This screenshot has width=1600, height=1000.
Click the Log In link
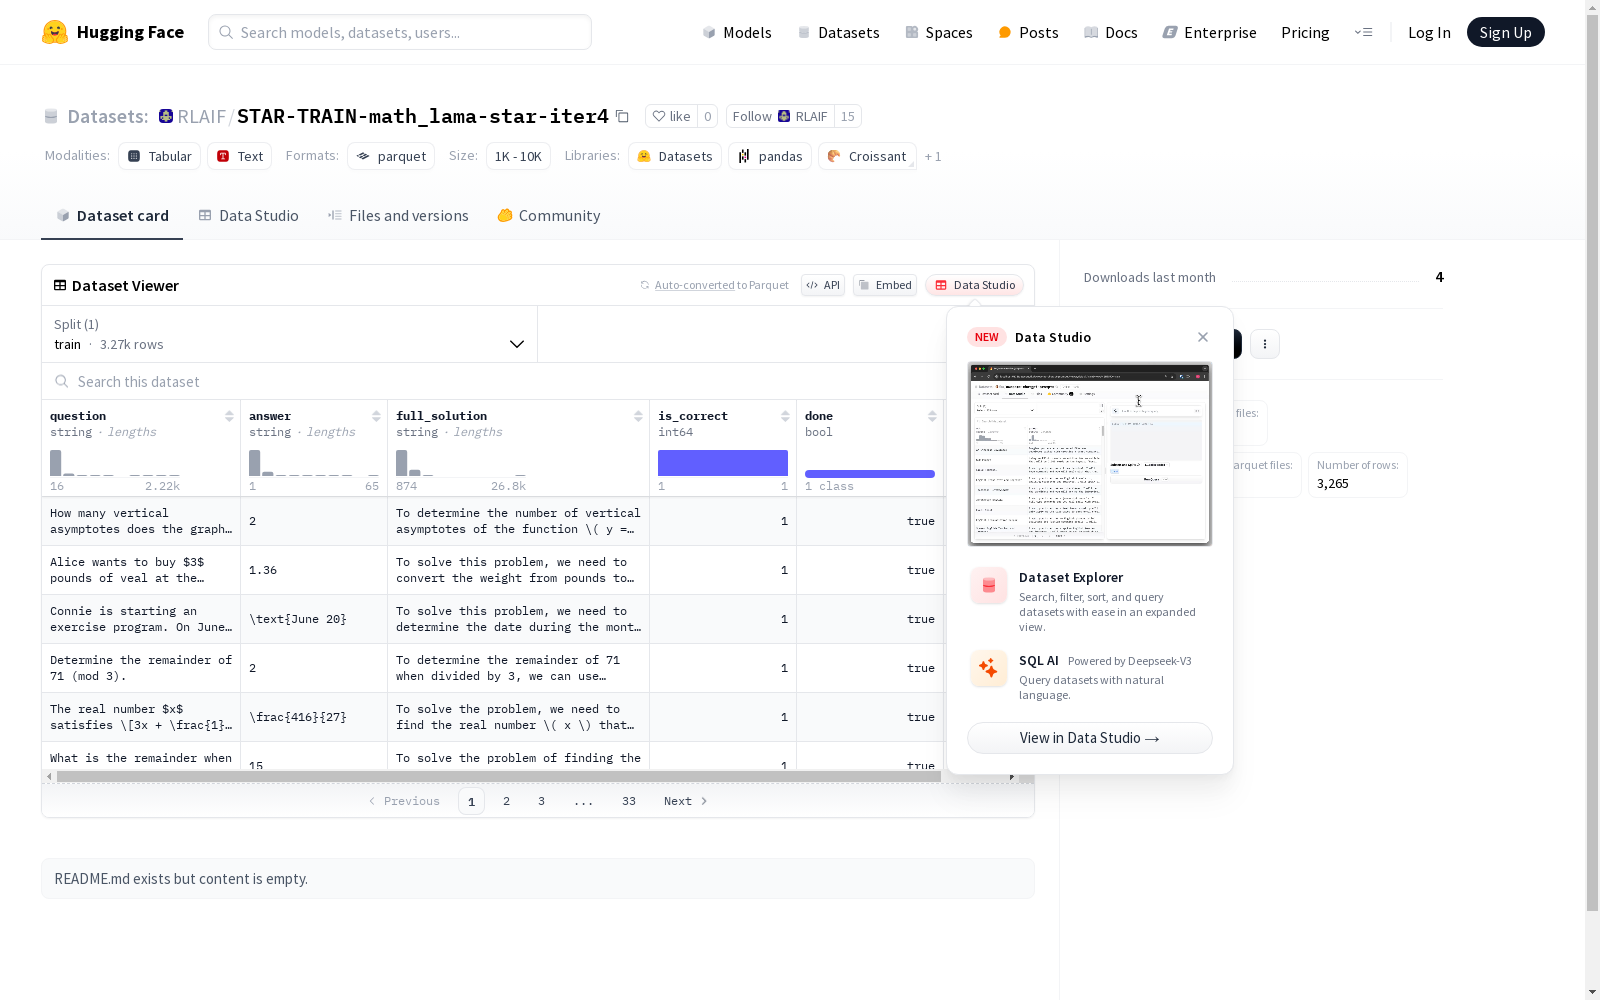tap(1429, 32)
